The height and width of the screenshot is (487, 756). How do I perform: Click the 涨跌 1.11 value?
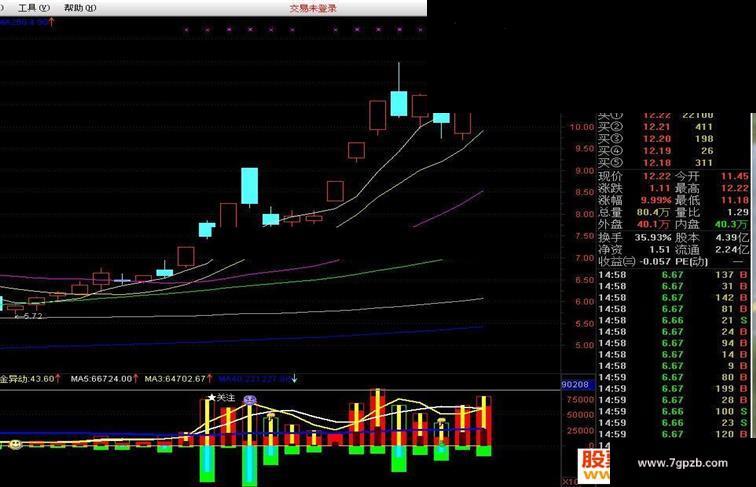(659, 189)
